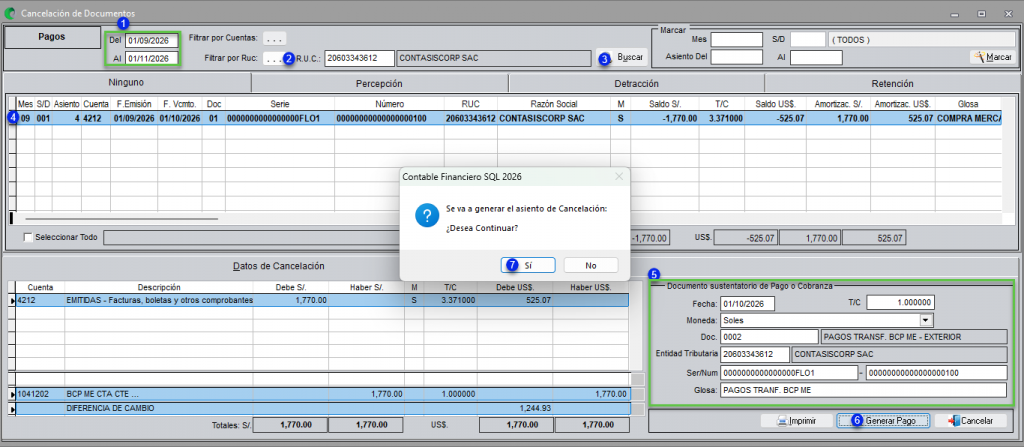
Task: Click the Descripción column header
Action: pyautogui.click(x=159, y=287)
